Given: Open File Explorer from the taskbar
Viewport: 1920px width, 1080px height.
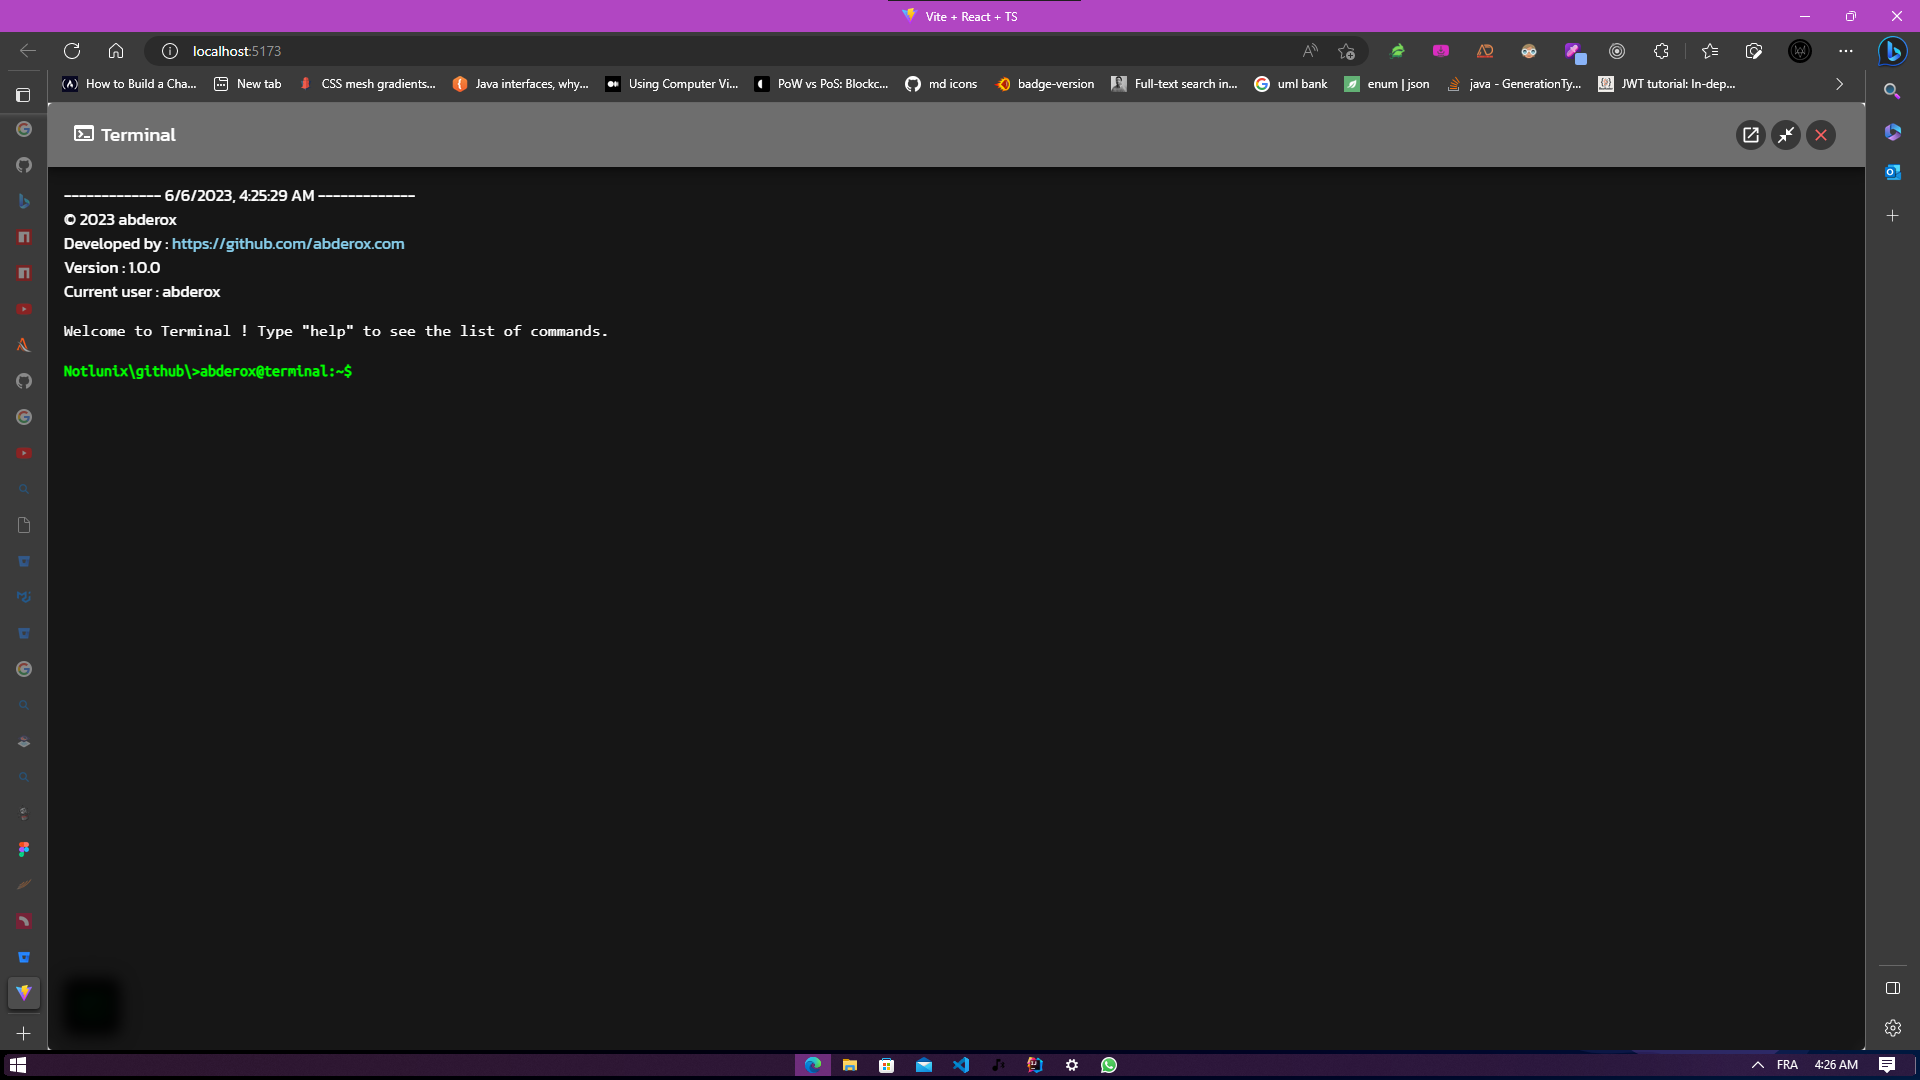Looking at the screenshot, I should tap(850, 1065).
